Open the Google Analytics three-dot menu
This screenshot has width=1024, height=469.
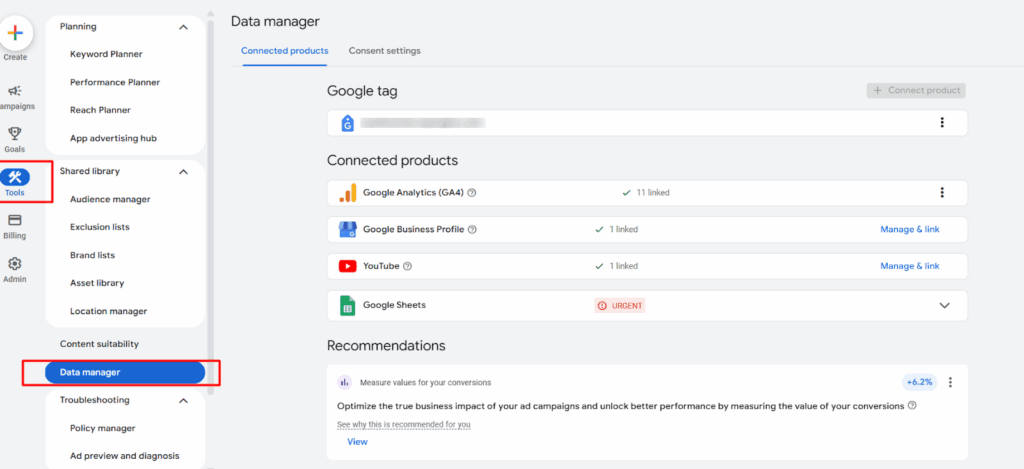942,192
